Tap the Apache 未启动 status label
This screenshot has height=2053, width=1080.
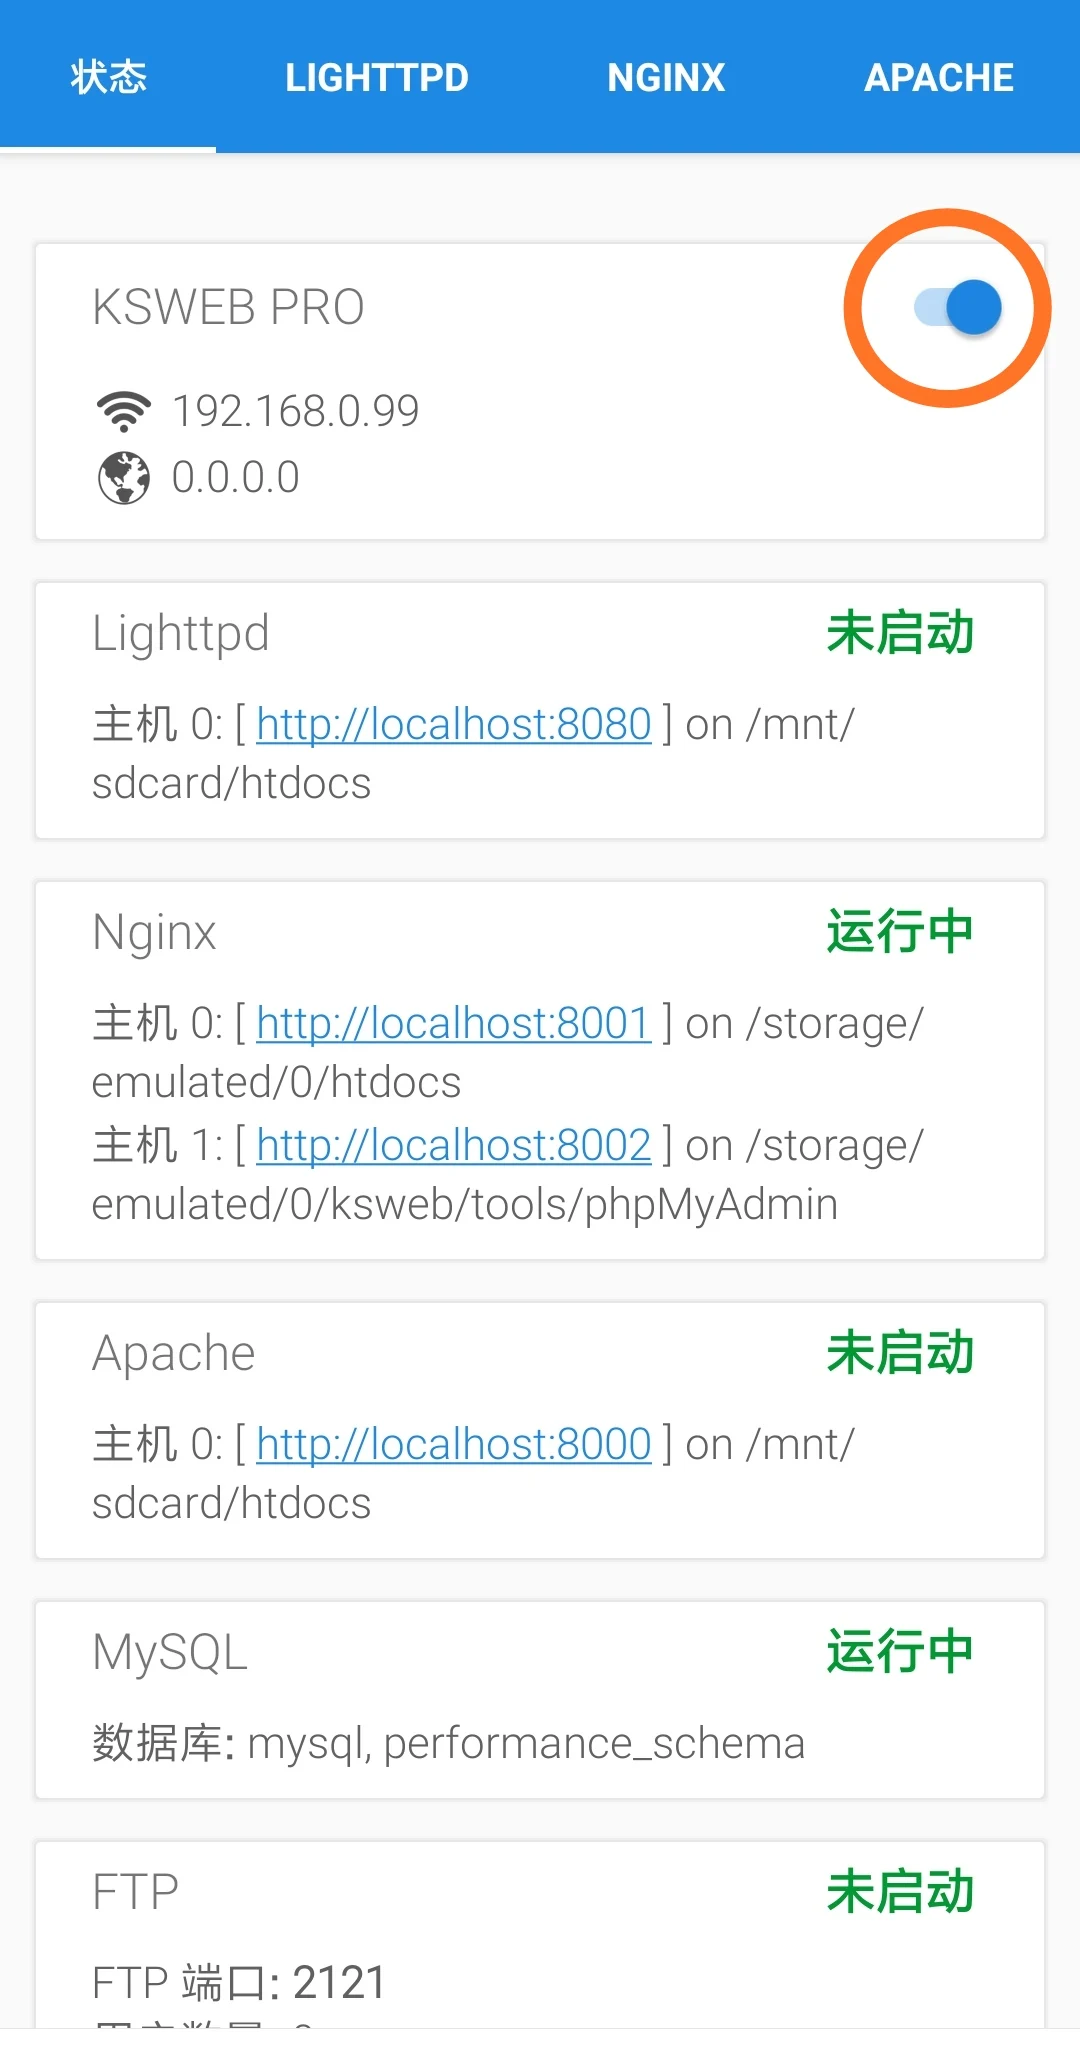(x=900, y=1353)
